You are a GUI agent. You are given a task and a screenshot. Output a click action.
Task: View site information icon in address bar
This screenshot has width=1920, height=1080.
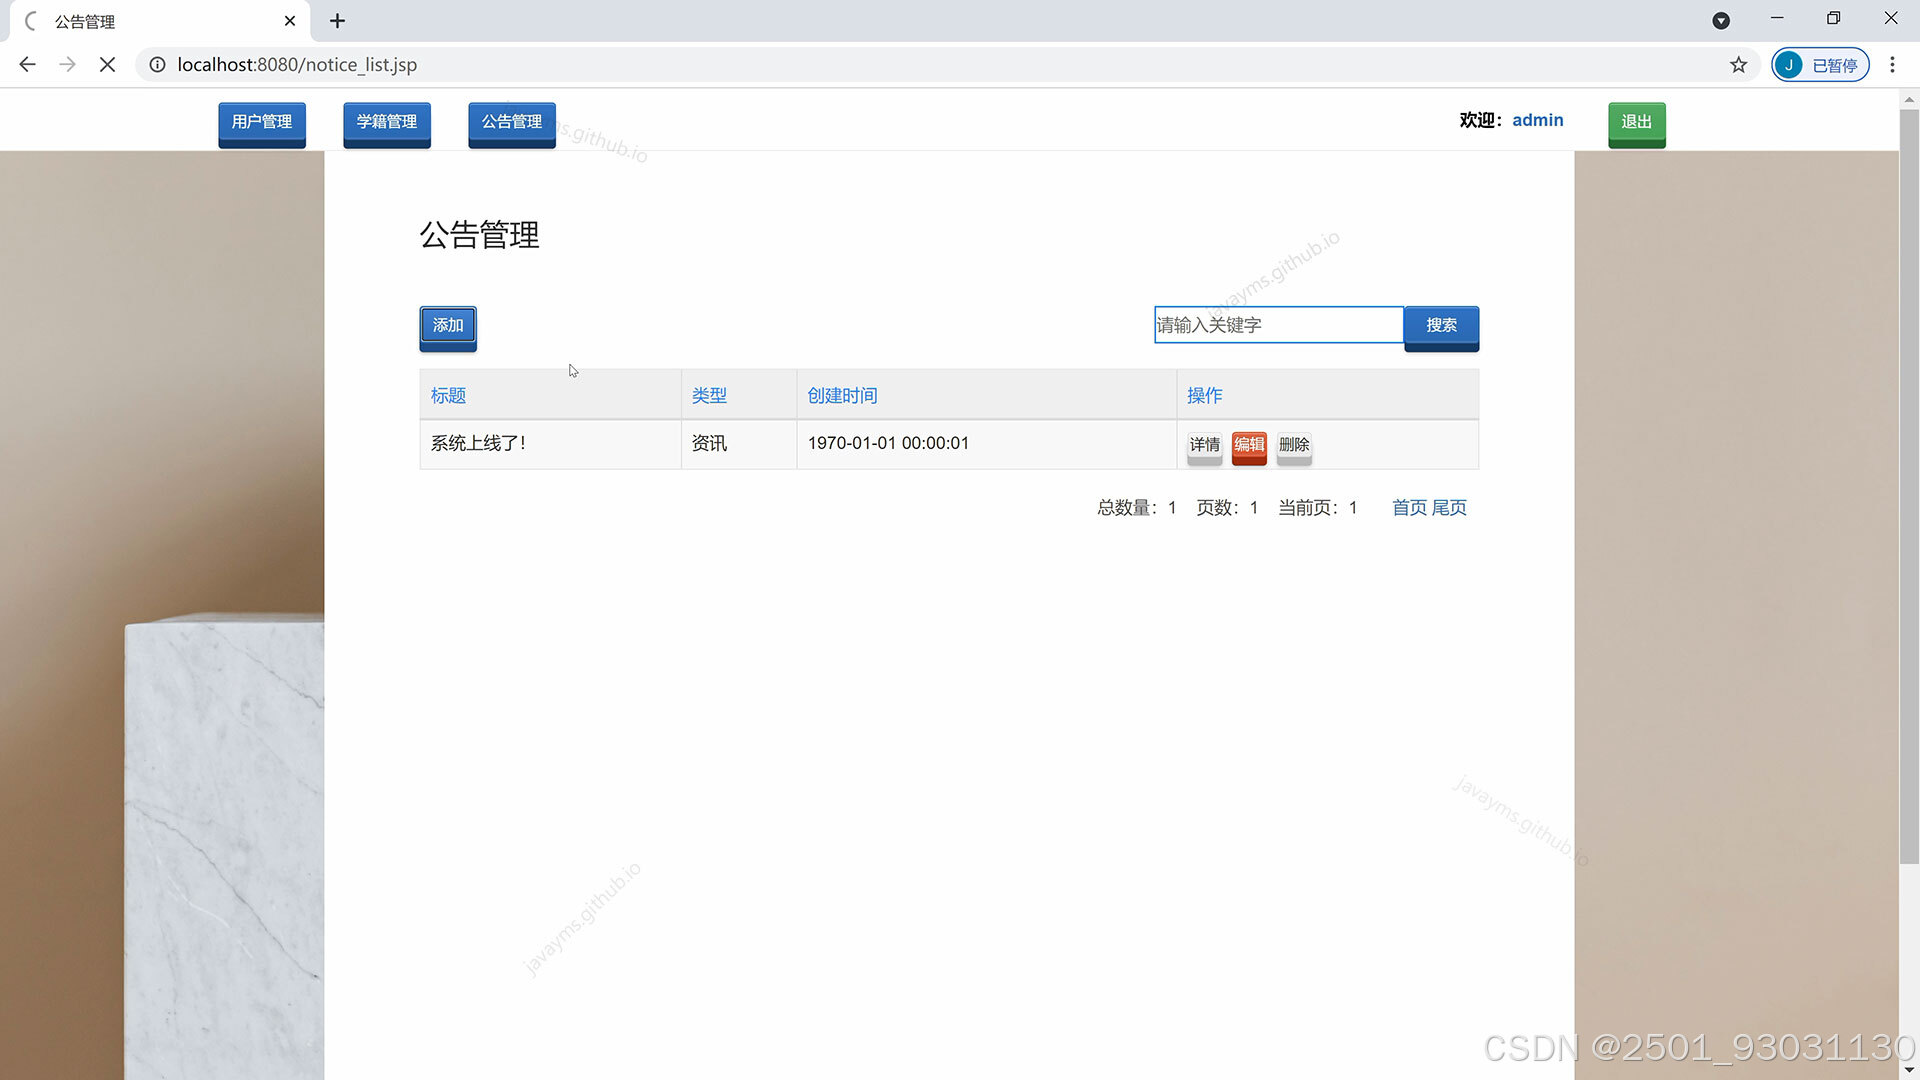click(157, 64)
